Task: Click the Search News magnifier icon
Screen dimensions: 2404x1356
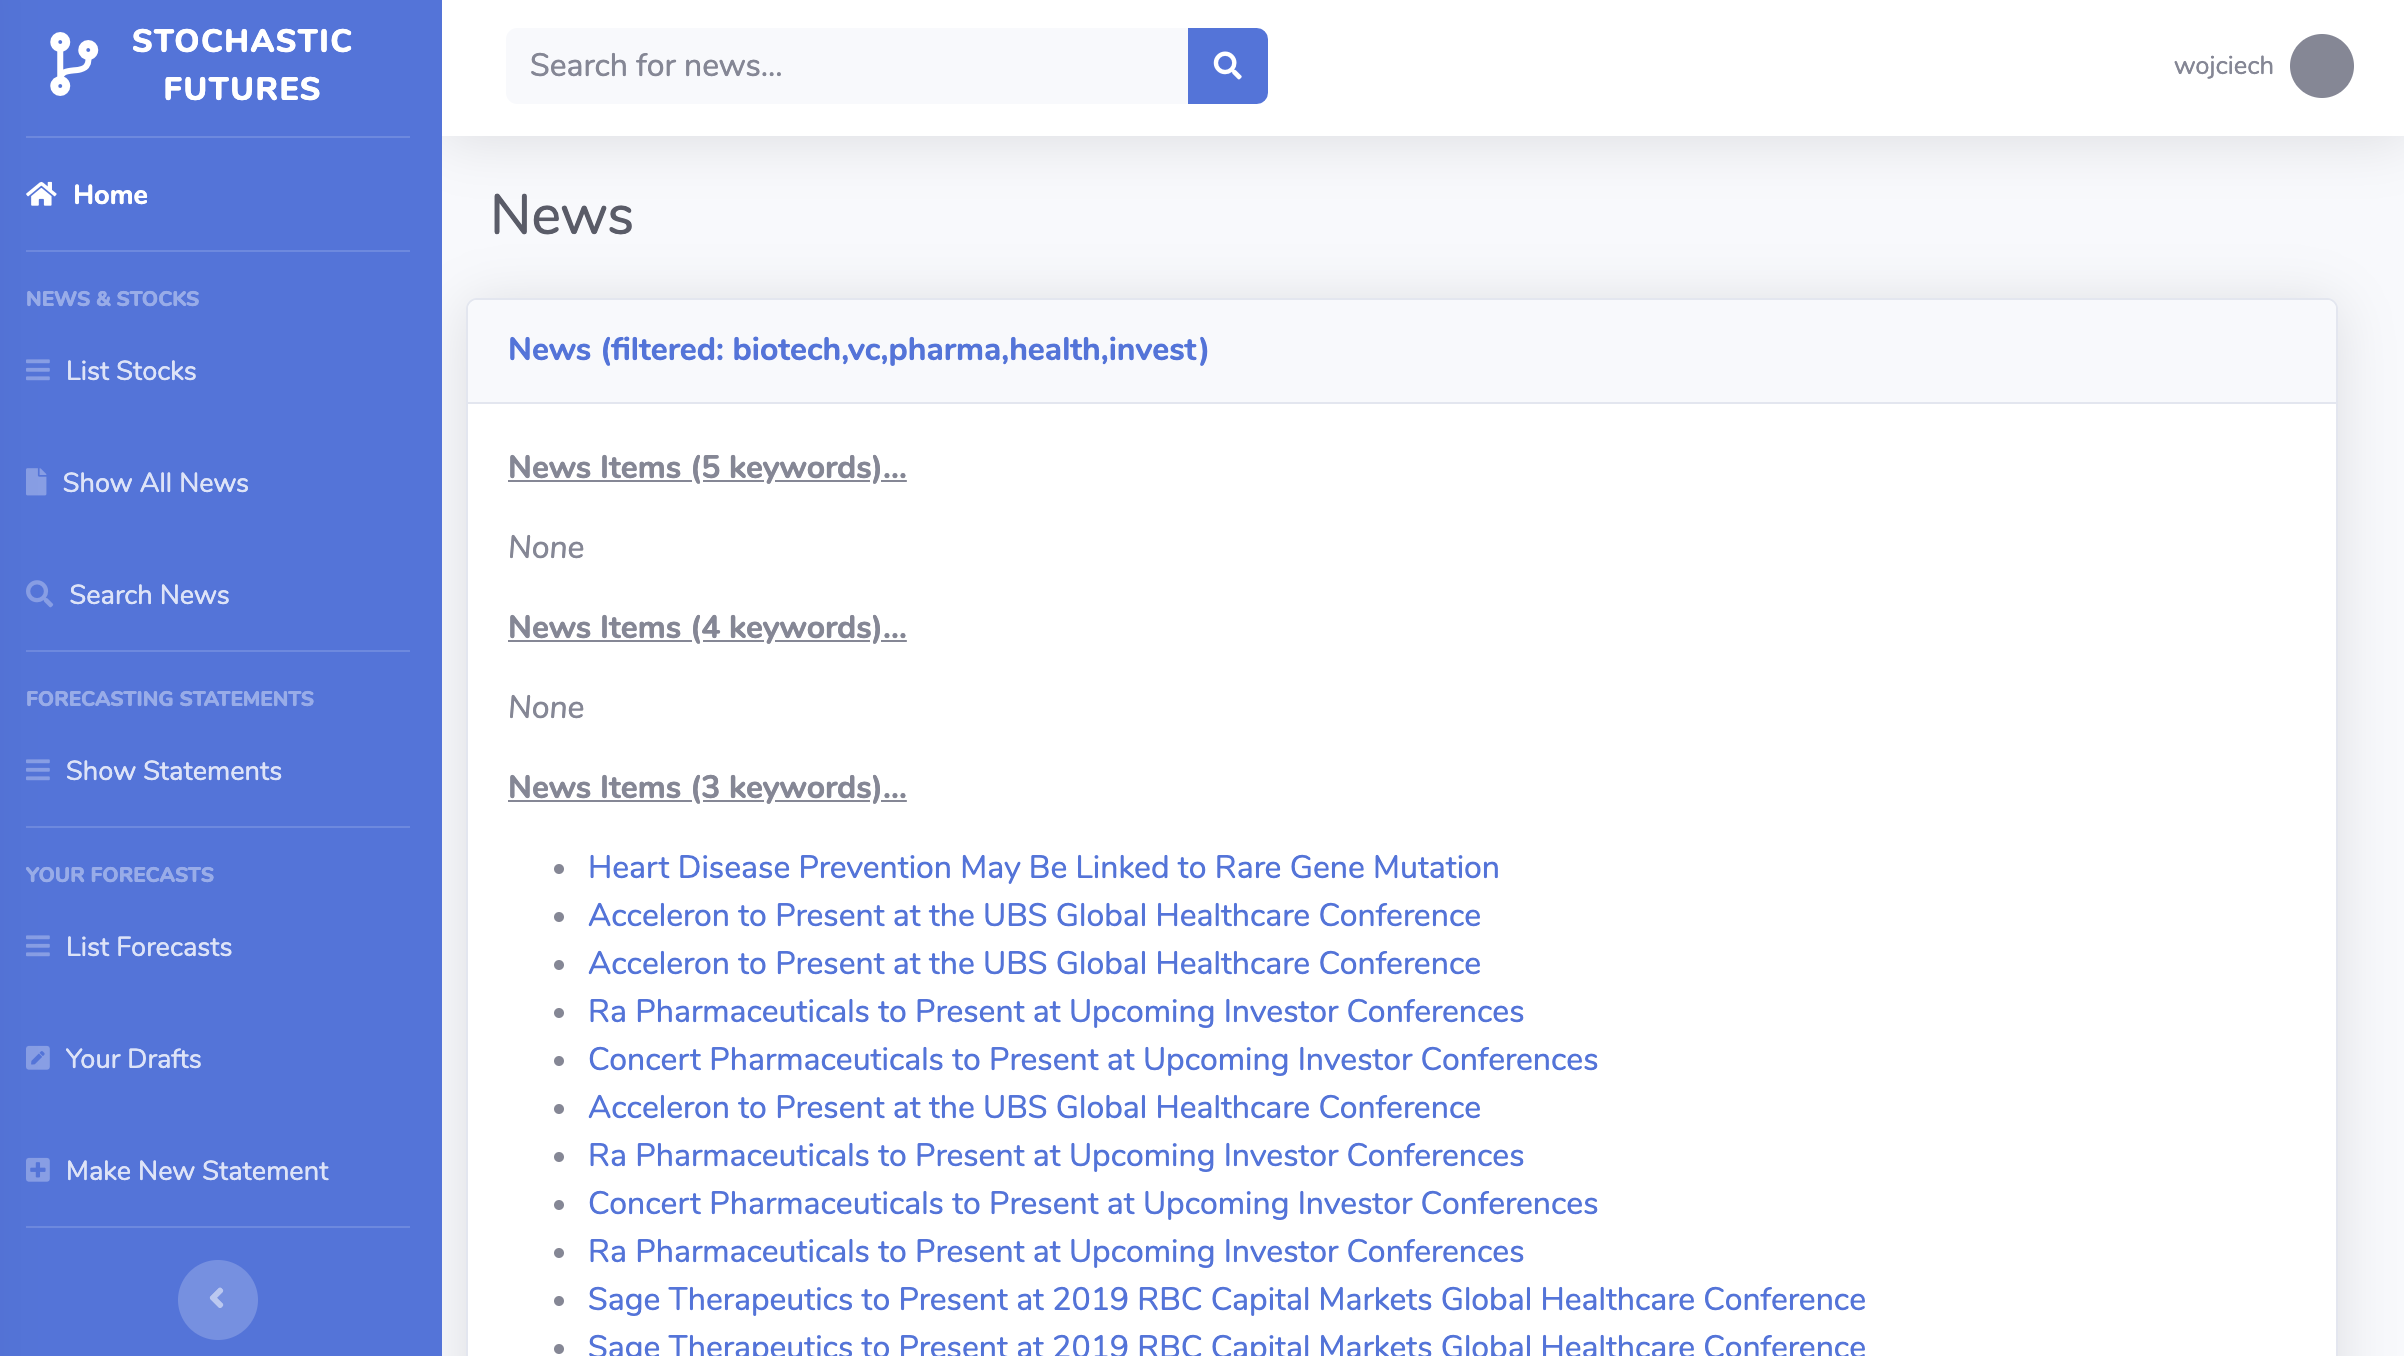Action: [x=39, y=594]
